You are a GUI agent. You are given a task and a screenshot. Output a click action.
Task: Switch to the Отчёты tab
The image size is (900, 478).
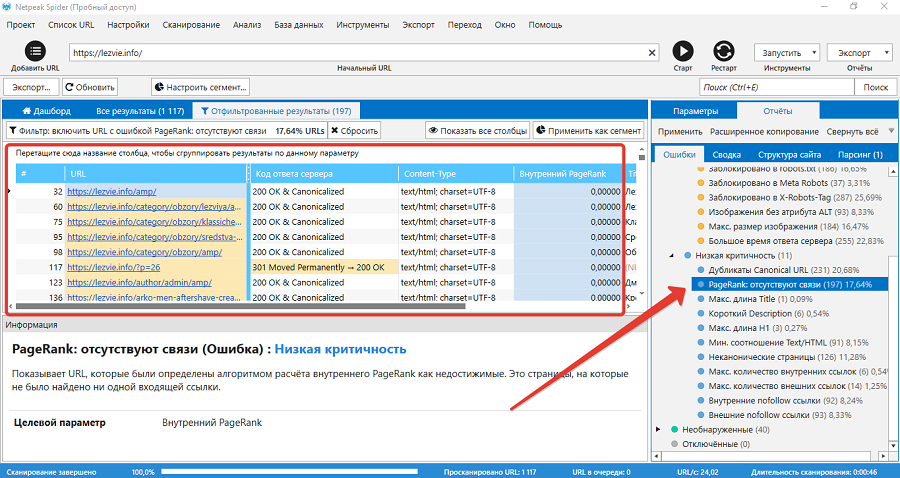click(x=778, y=111)
